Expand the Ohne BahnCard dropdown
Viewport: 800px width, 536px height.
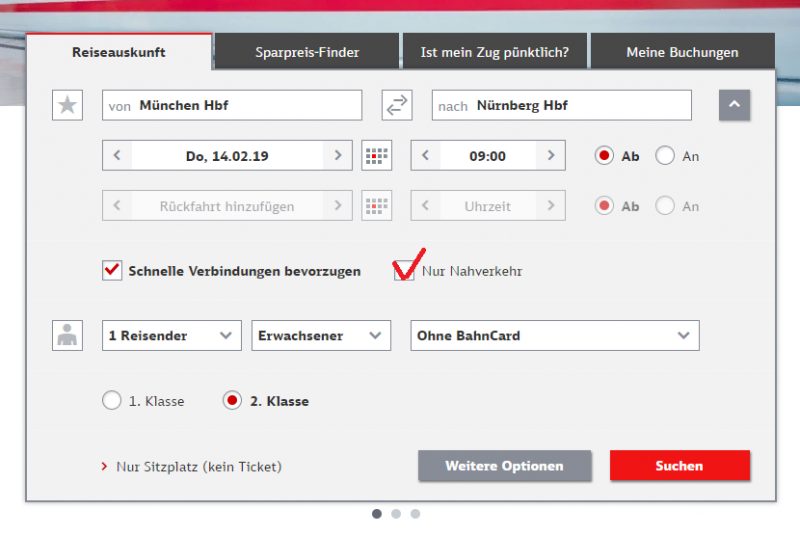coord(555,336)
